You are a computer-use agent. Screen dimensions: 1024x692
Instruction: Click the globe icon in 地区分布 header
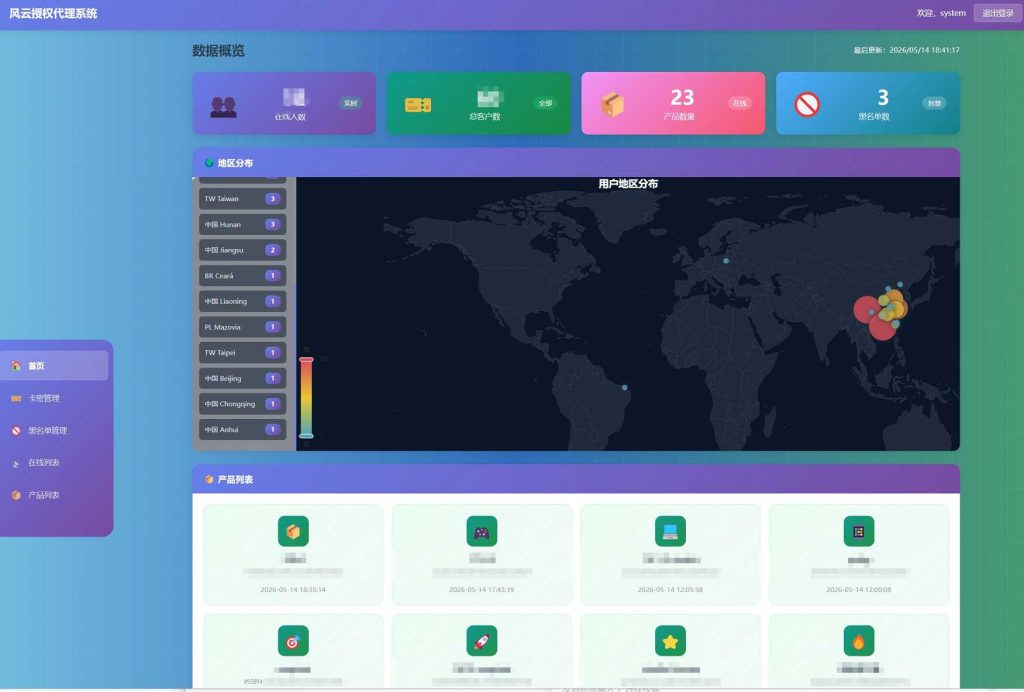[x=209, y=163]
